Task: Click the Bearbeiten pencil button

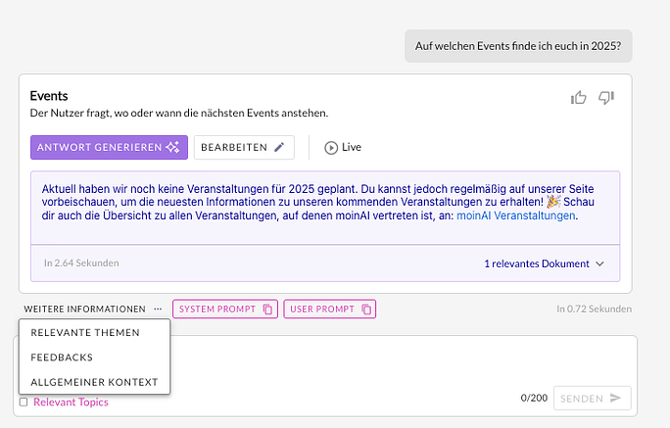Action: (245, 147)
